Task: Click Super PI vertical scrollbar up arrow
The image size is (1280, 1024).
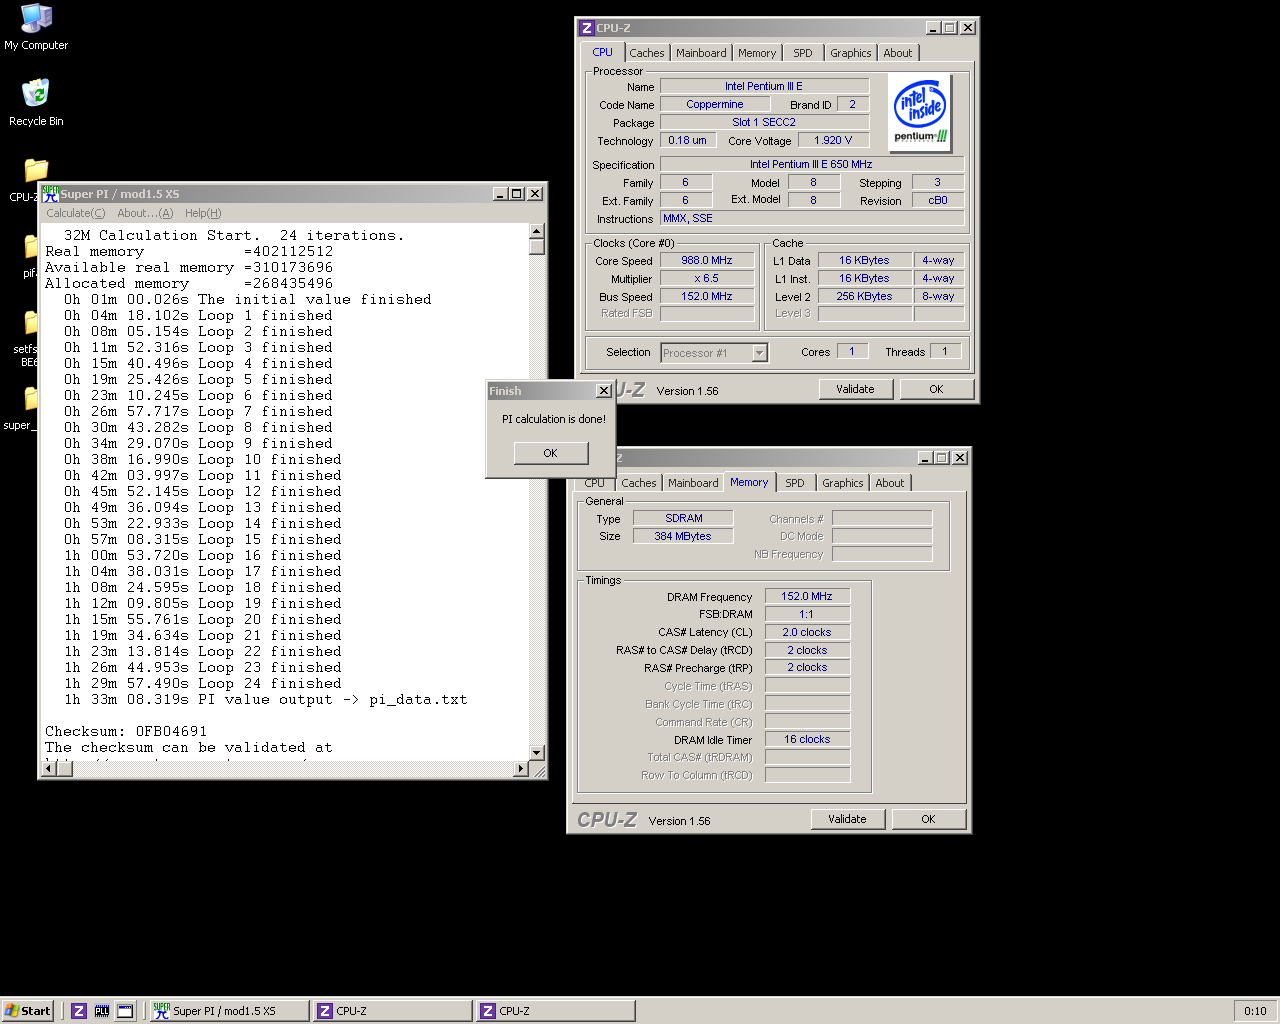Action: (x=537, y=231)
